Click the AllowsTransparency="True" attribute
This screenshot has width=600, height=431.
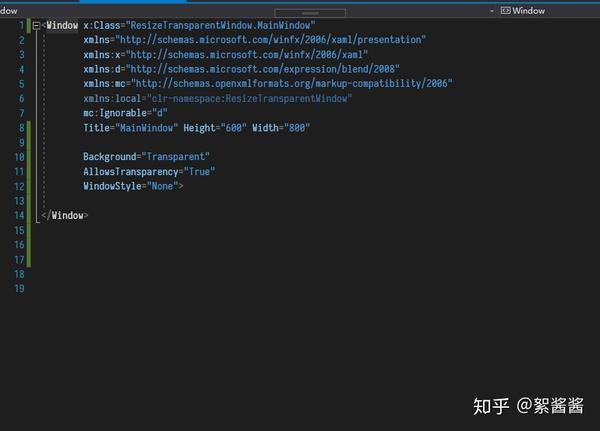149,171
